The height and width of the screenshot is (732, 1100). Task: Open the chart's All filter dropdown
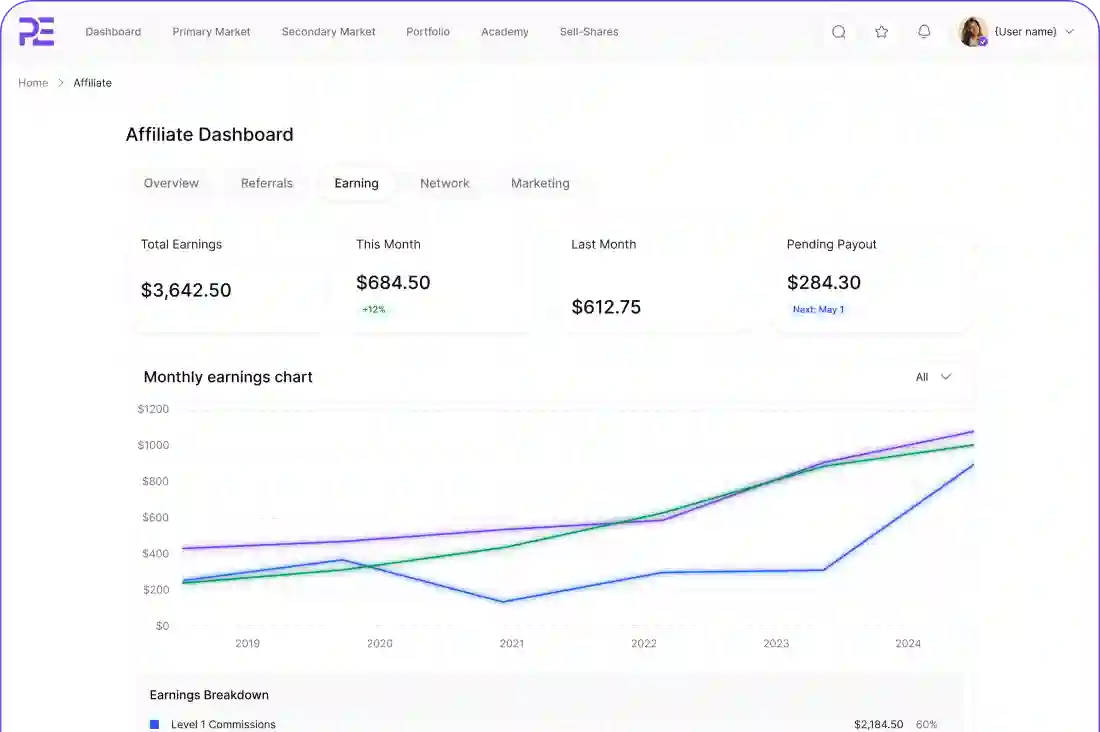pos(933,377)
